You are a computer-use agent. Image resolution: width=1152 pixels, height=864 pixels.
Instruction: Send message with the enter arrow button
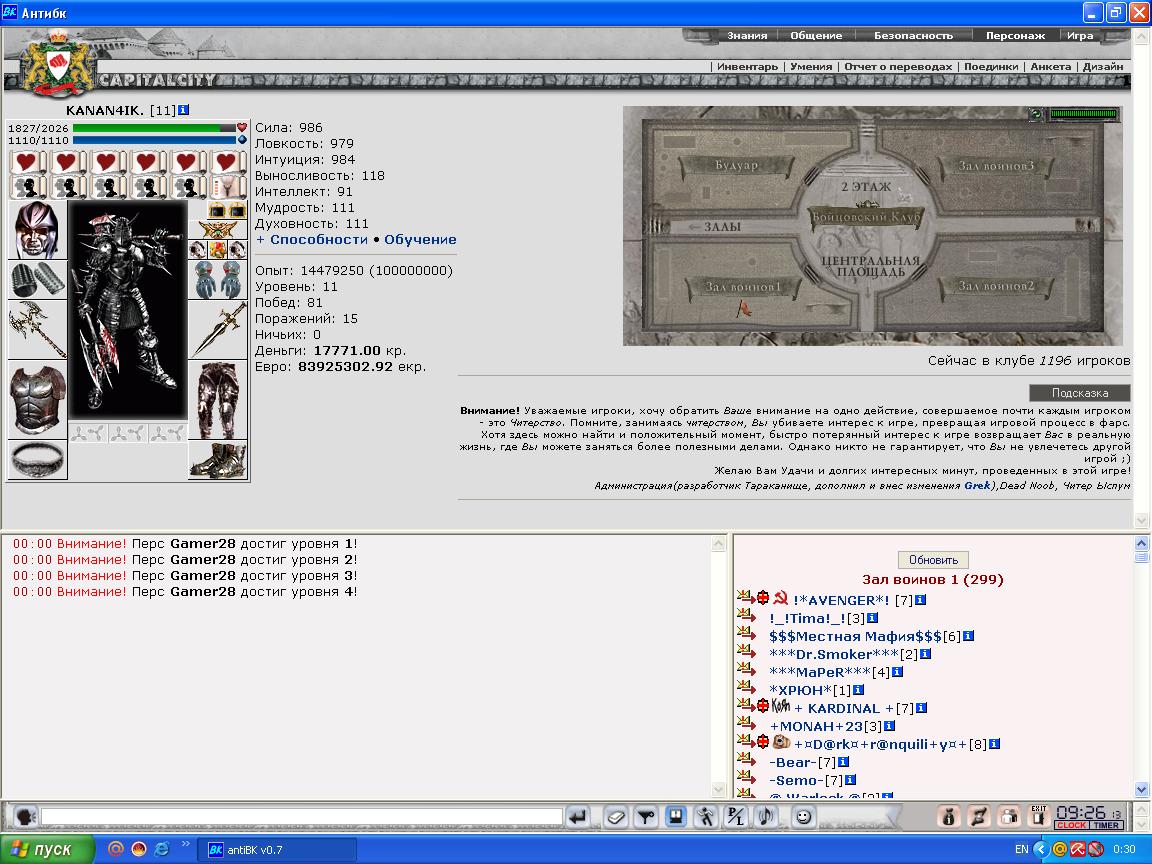pyautogui.click(x=578, y=816)
